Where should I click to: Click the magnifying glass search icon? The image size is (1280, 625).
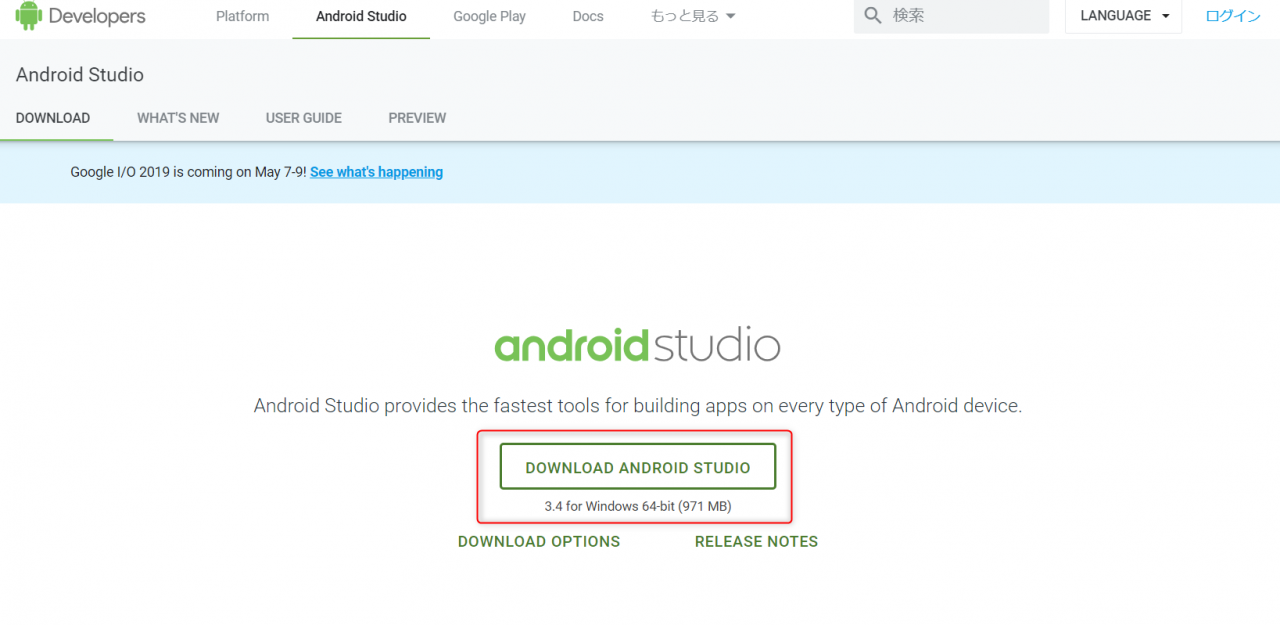click(873, 16)
